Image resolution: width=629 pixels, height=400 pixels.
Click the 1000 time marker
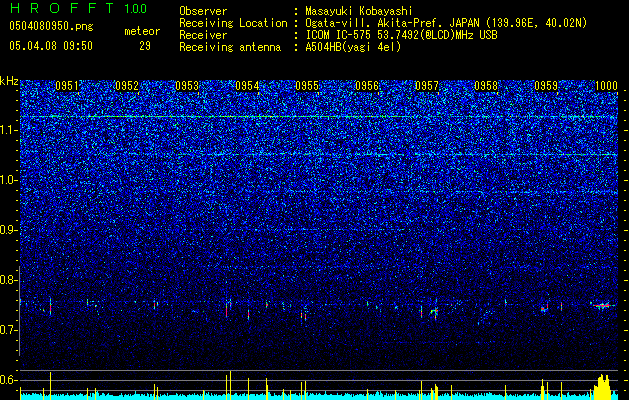[x=605, y=86]
